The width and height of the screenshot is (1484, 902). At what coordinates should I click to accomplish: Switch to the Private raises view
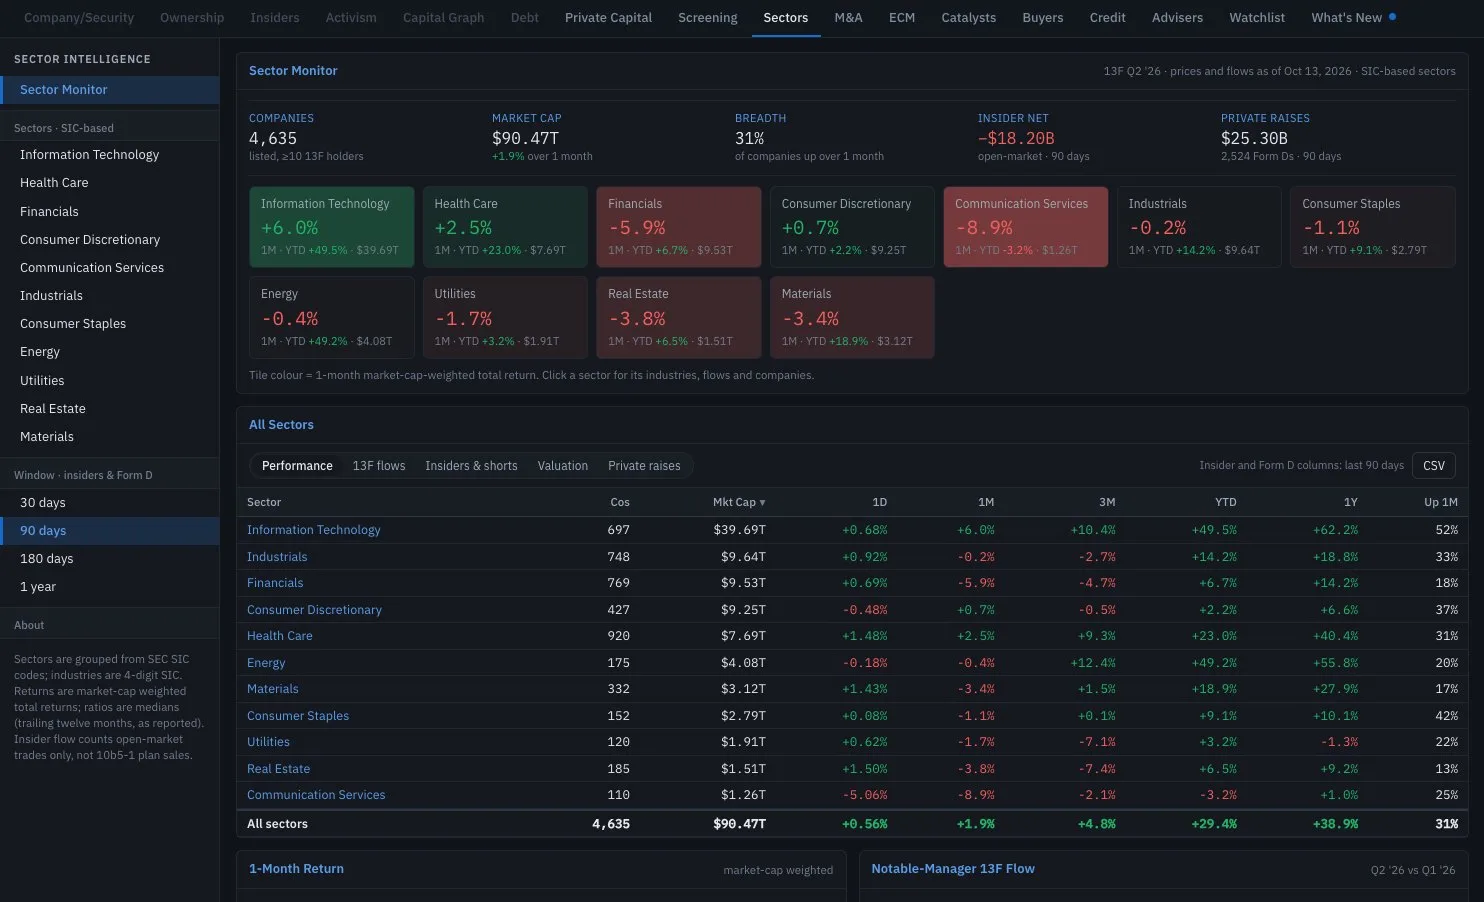(644, 466)
